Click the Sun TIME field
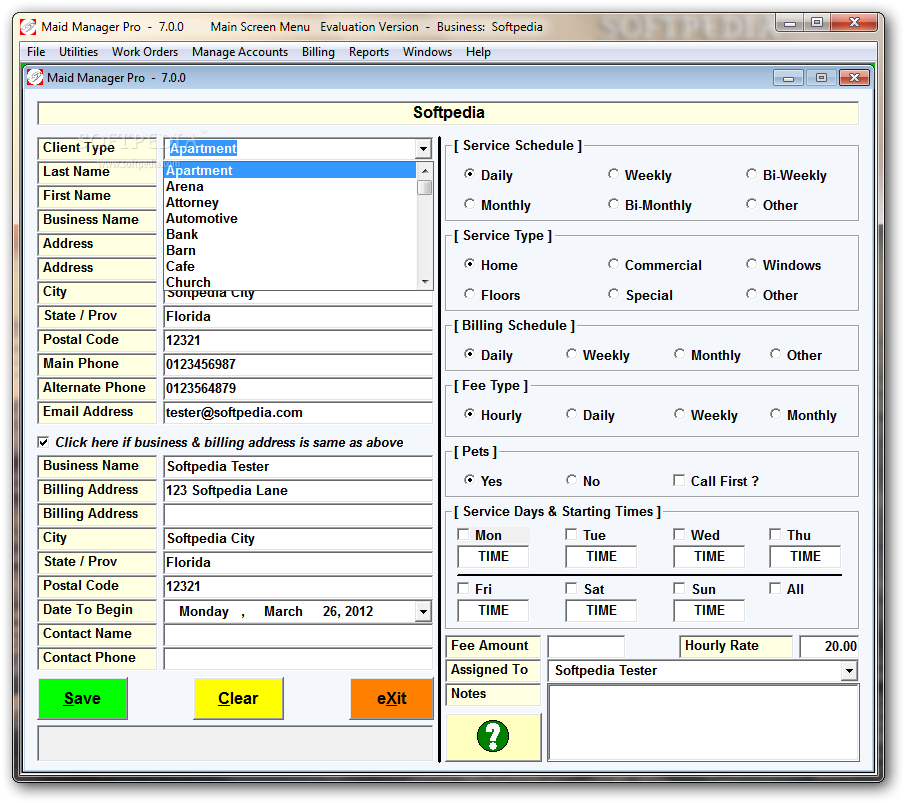This screenshot has width=905, height=803. point(709,611)
